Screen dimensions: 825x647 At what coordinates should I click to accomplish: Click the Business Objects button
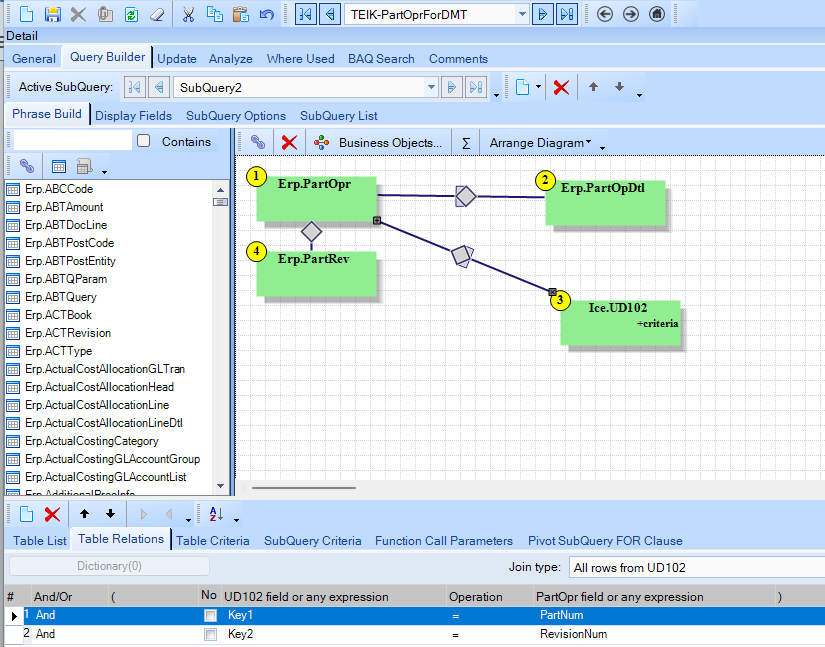(x=379, y=143)
